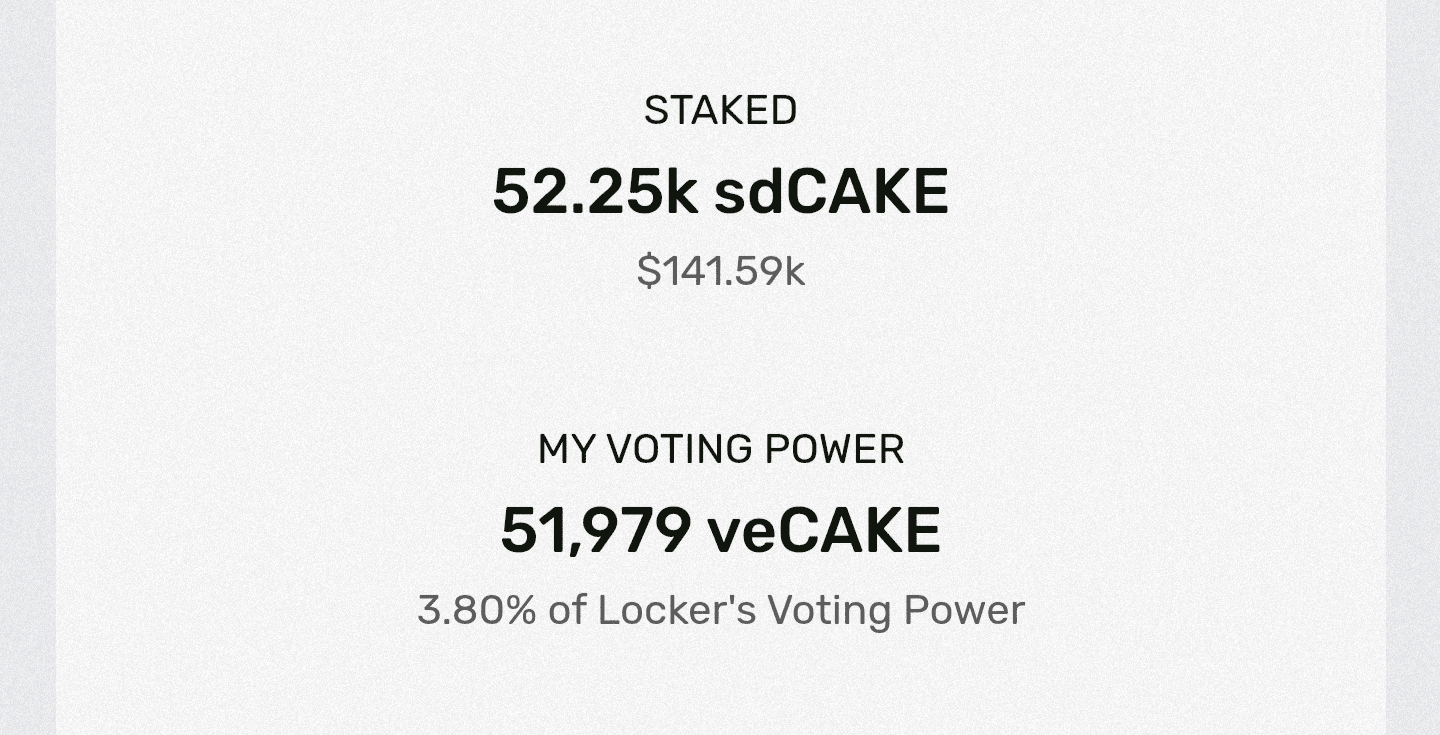Select the 52.25k sdCAKE staked amount

pos(720,192)
